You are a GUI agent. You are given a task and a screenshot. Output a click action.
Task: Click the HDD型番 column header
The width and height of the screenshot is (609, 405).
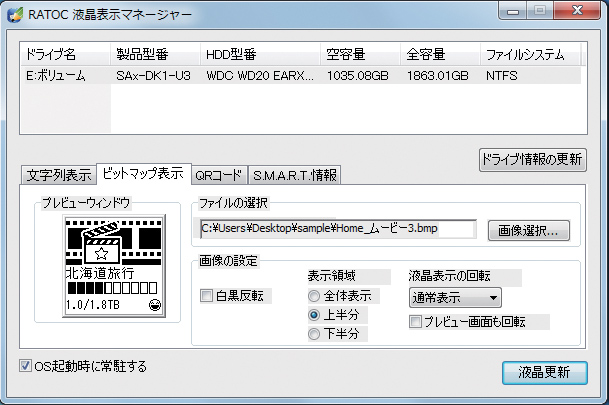(x=261, y=54)
